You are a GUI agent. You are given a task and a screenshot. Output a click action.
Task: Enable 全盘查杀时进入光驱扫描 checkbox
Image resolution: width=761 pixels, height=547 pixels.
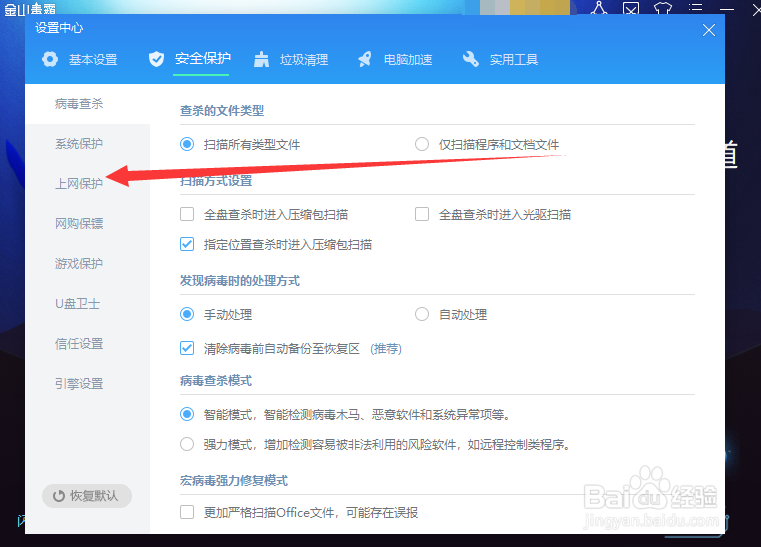pyautogui.click(x=422, y=214)
